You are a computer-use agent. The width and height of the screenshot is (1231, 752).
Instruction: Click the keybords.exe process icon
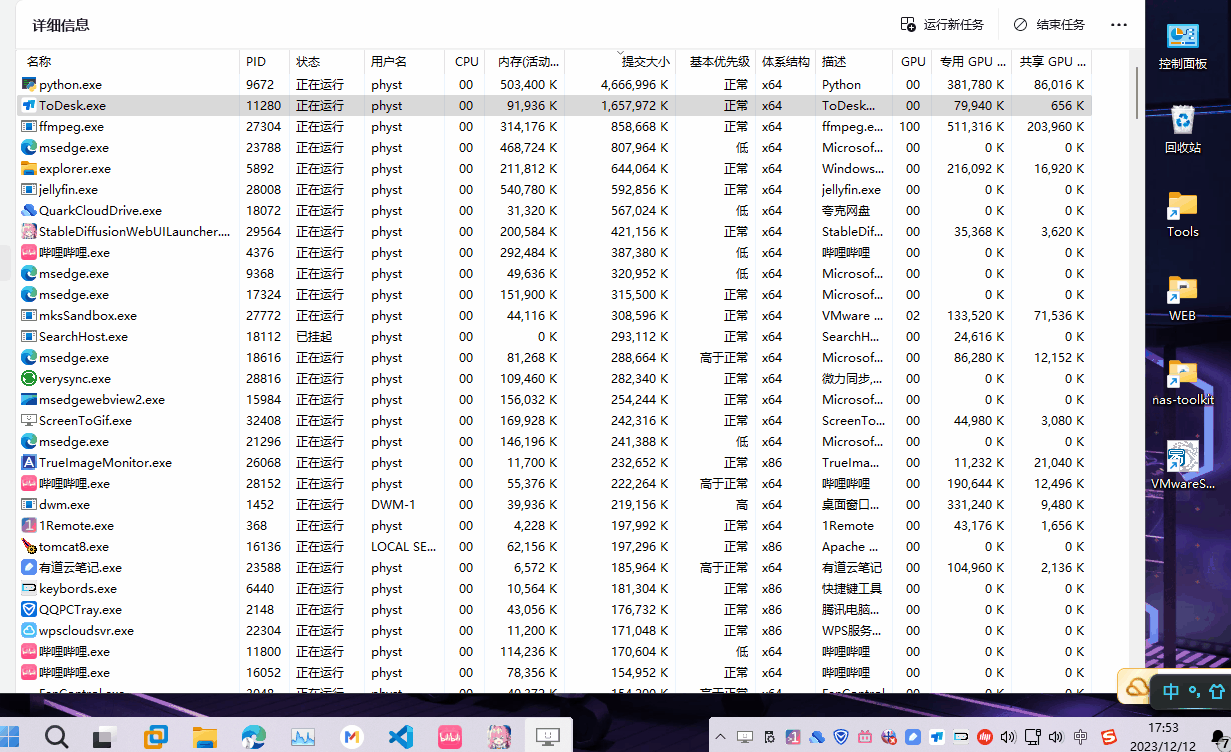pos(29,589)
